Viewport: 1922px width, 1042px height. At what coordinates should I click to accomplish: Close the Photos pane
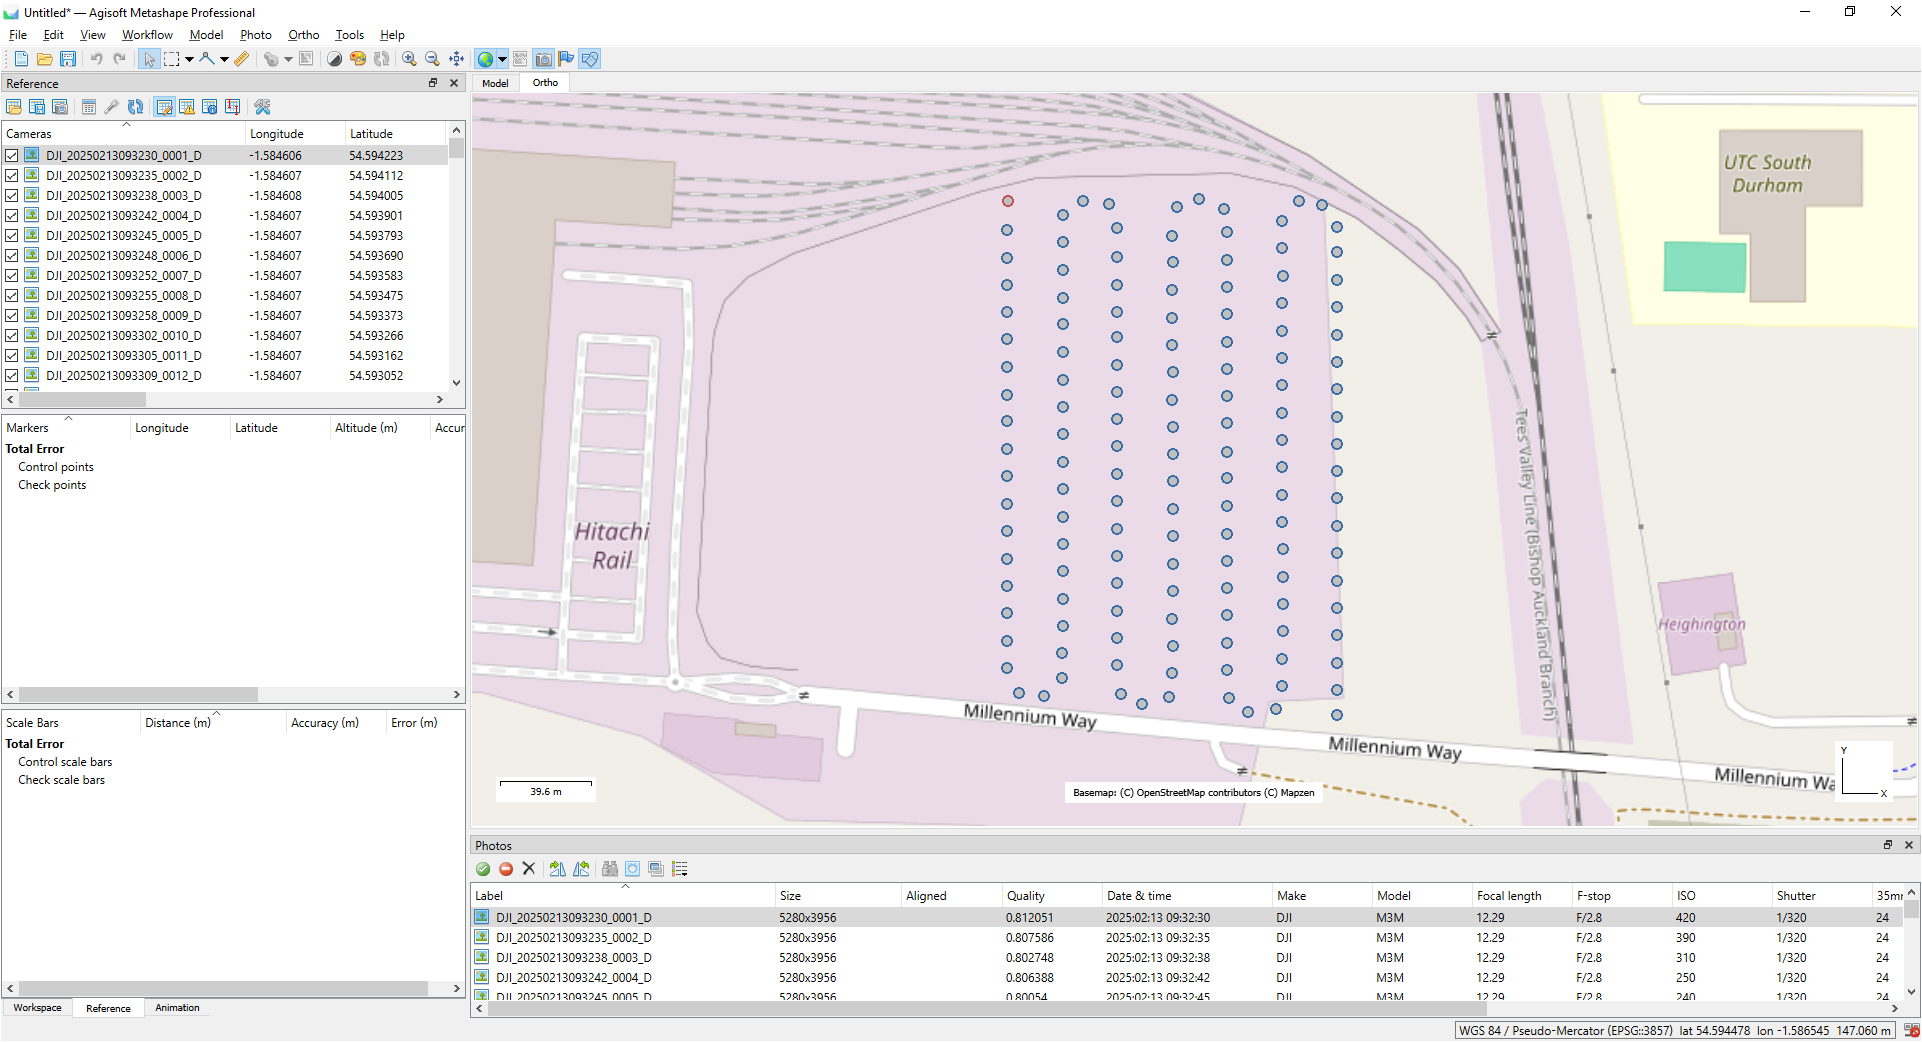1909,845
